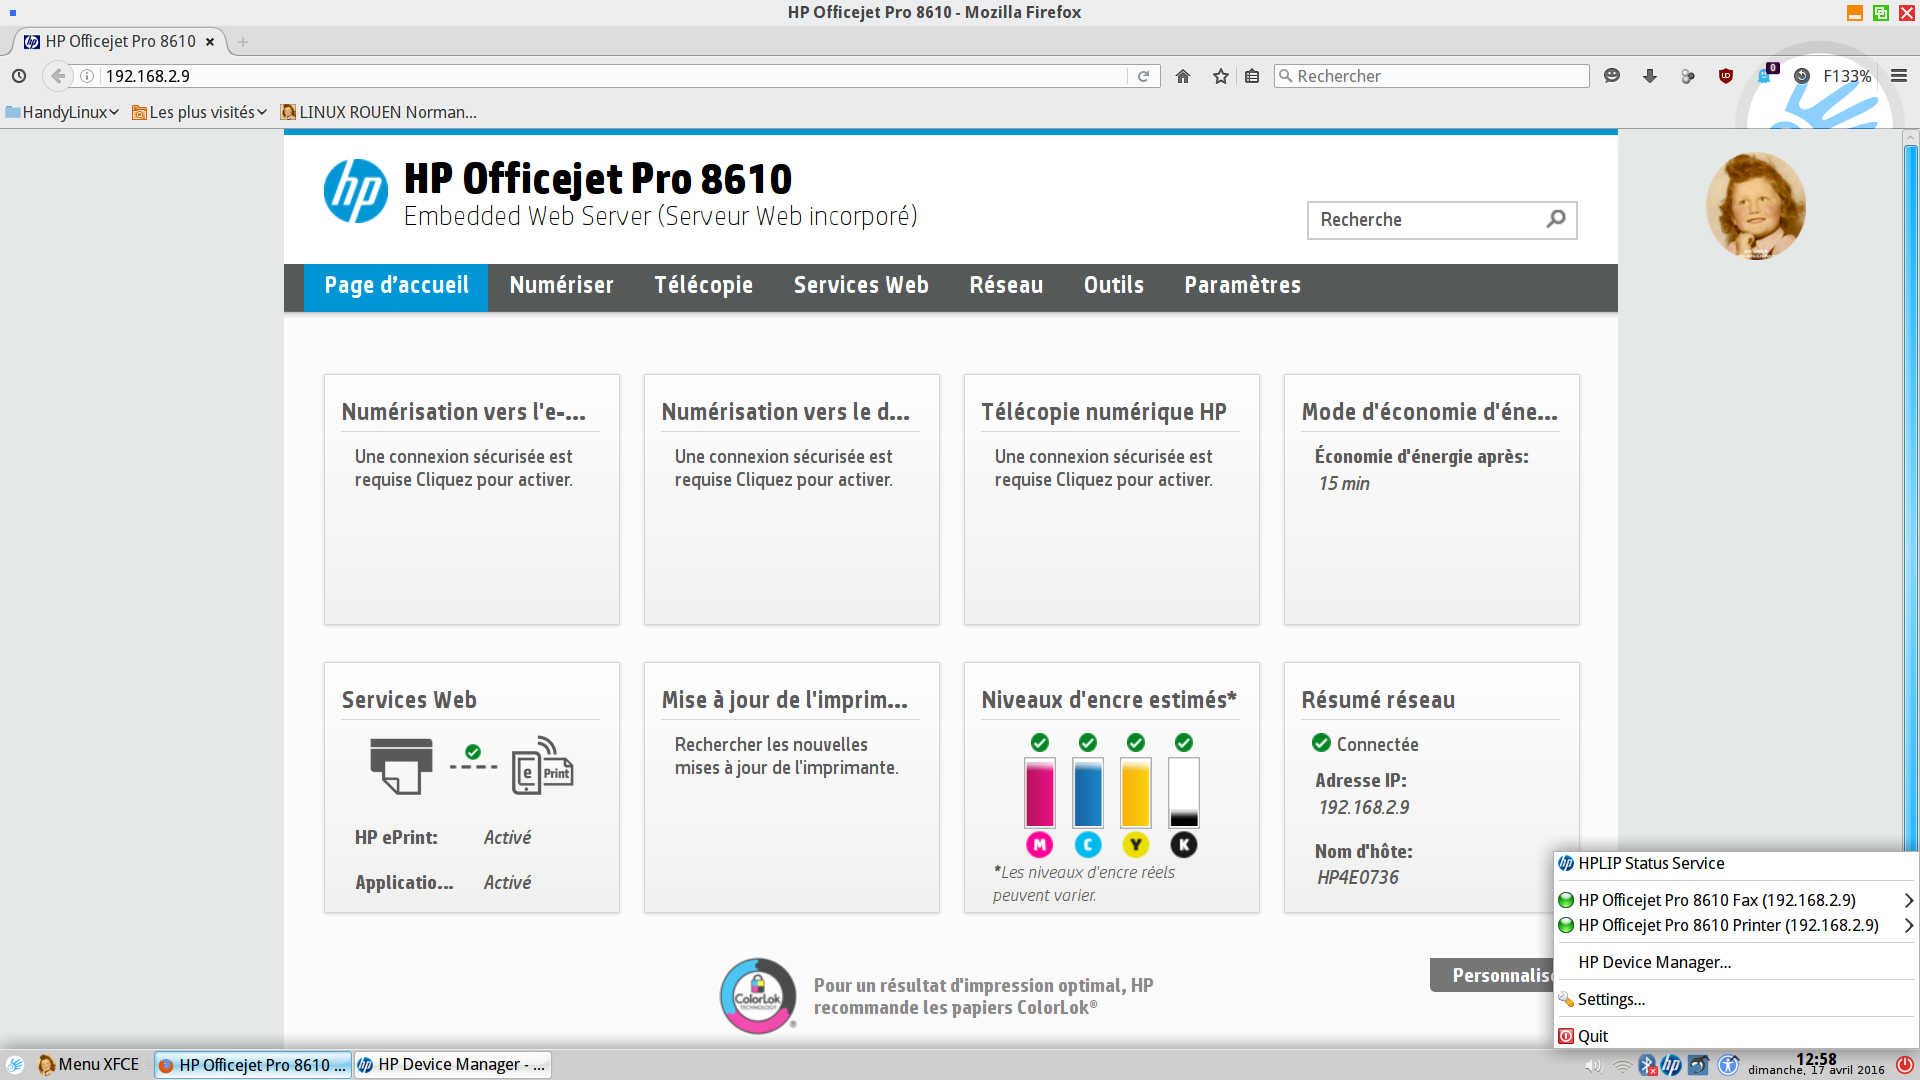Open the Résumé réseau card
Screen dimensions: 1920x1080
(1431, 787)
